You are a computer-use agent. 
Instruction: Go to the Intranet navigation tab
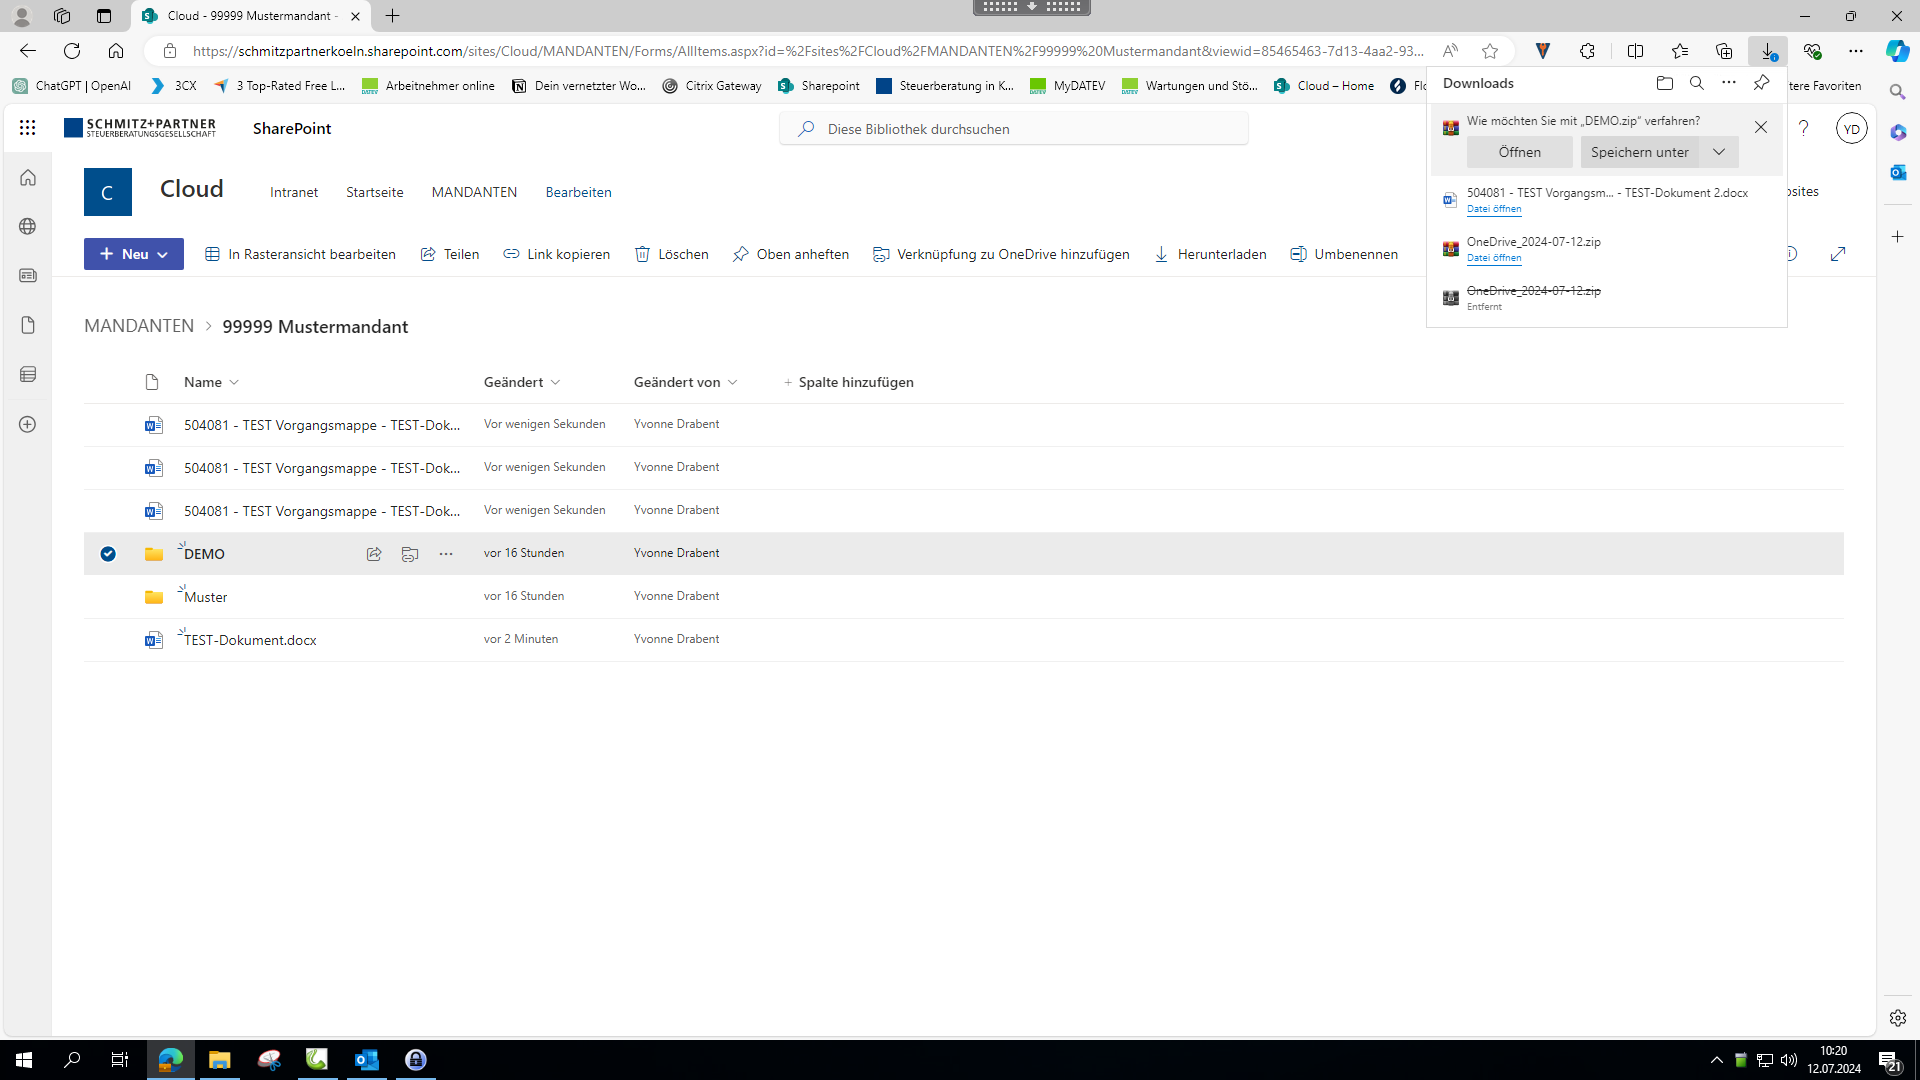coord(294,192)
